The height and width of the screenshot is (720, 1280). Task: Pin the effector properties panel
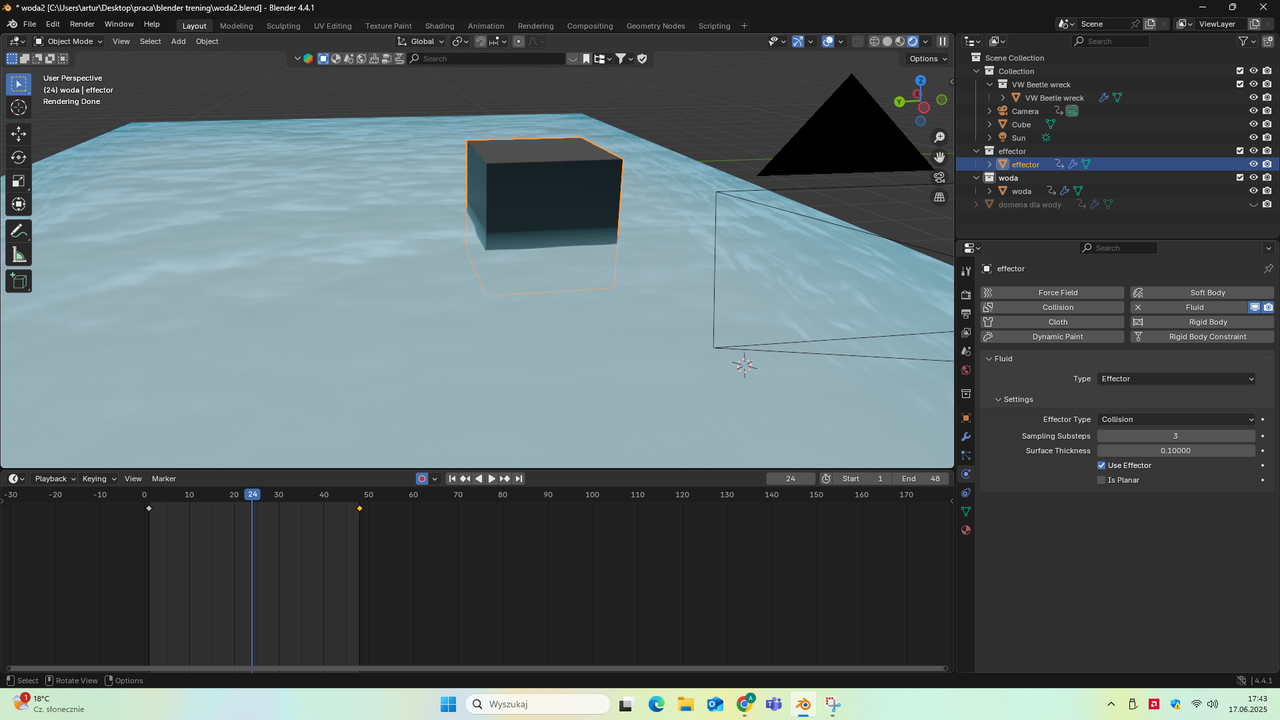[1268, 268]
